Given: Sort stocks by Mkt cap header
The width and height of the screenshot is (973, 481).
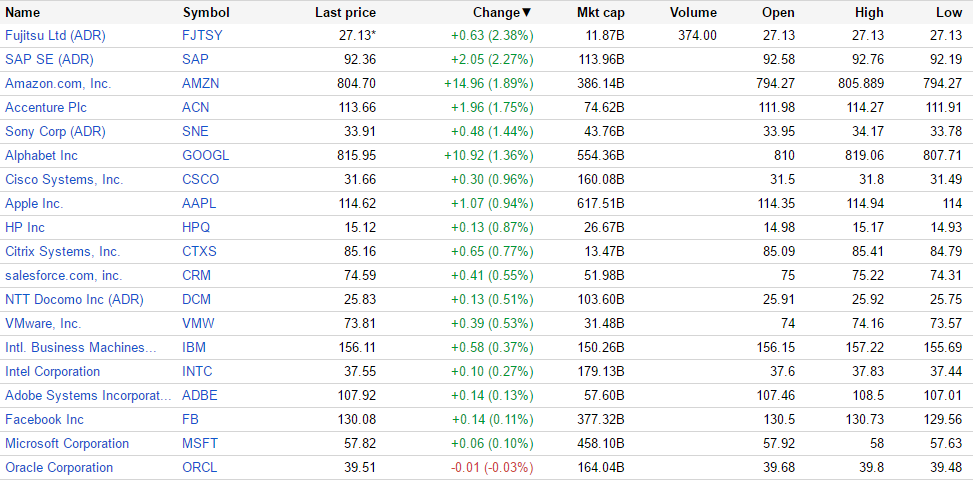Looking at the screenshot, I should 601,13.
